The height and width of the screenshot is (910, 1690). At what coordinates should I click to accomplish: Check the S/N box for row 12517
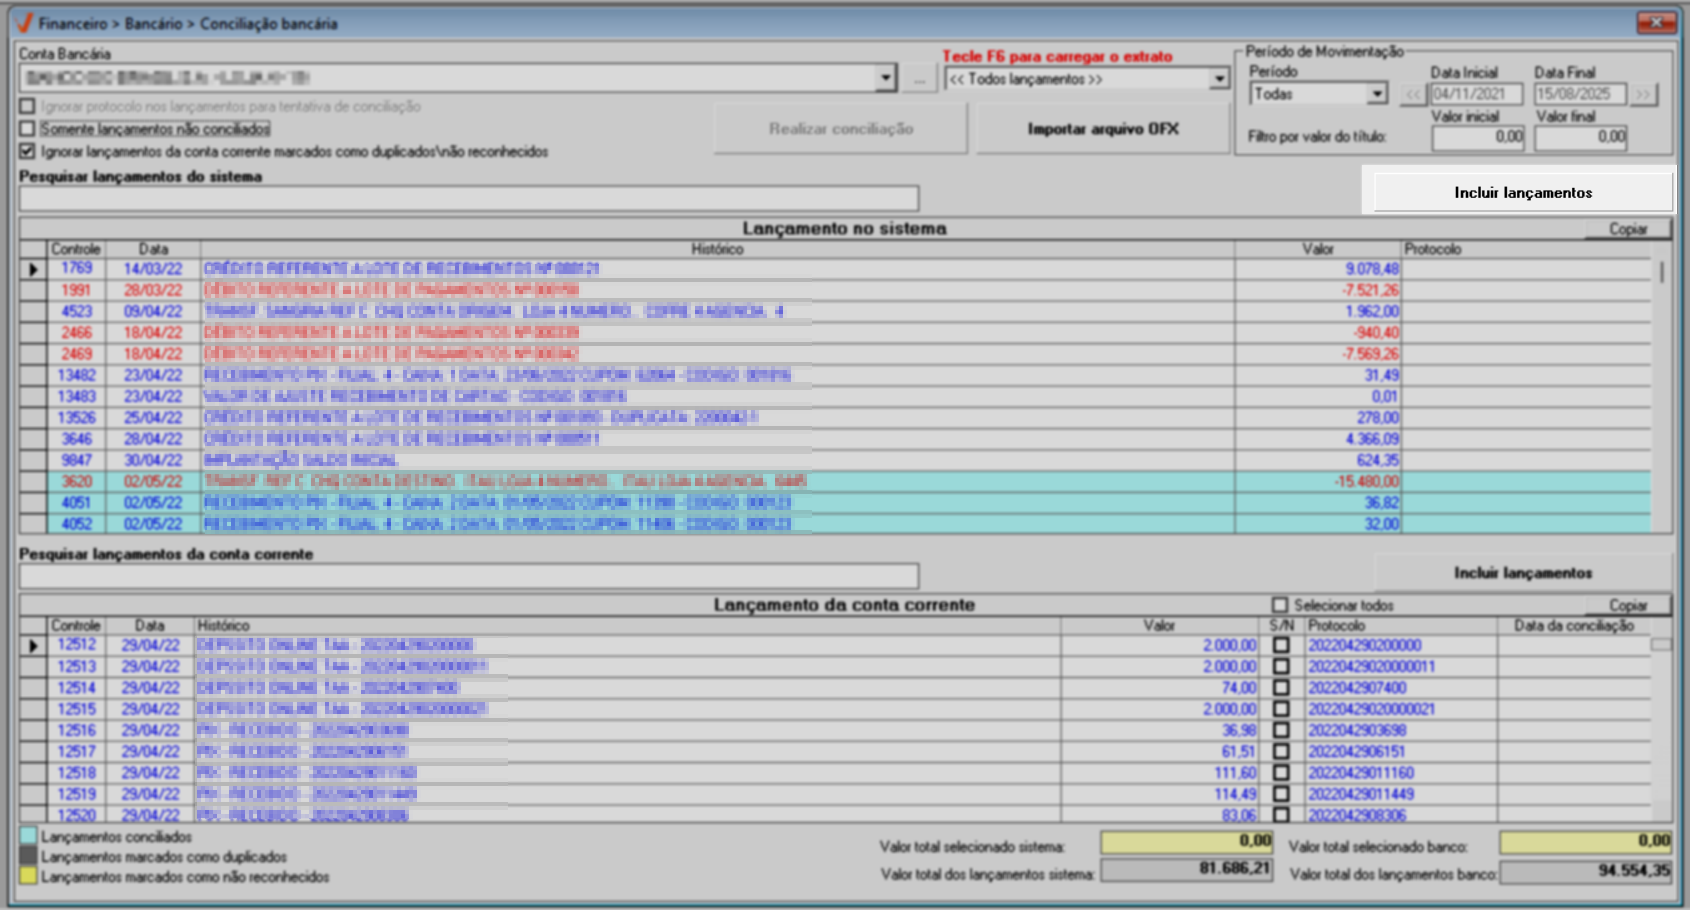pos(1281,751)
